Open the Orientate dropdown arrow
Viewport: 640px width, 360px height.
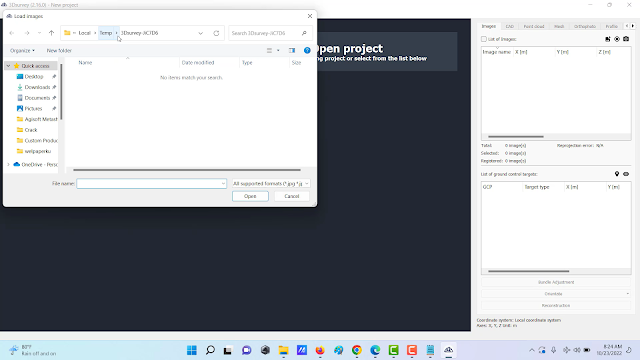tap(628, 294)
